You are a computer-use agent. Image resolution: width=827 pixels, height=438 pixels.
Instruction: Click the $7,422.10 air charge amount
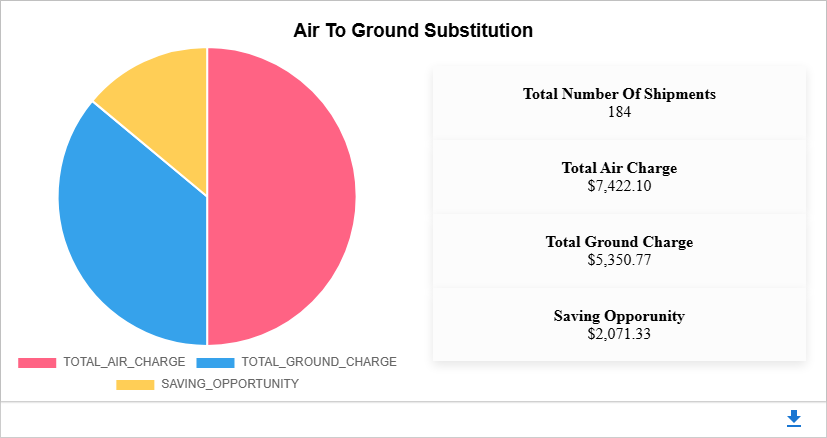click(619, 185)
